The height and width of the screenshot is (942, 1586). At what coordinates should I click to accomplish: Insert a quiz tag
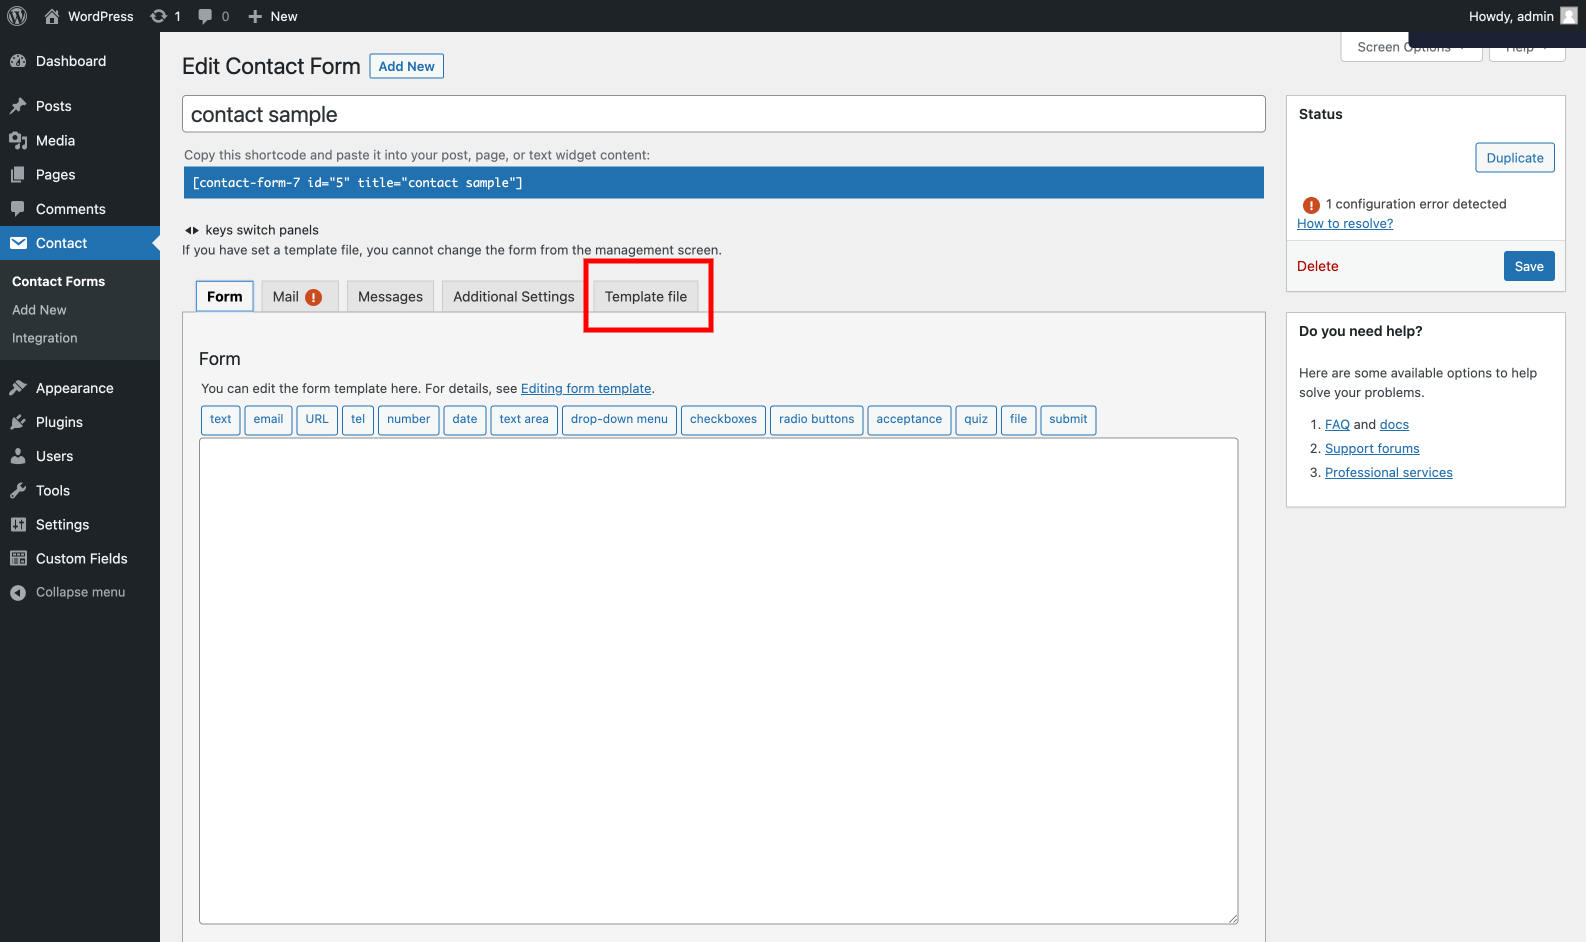pos(976,420)
